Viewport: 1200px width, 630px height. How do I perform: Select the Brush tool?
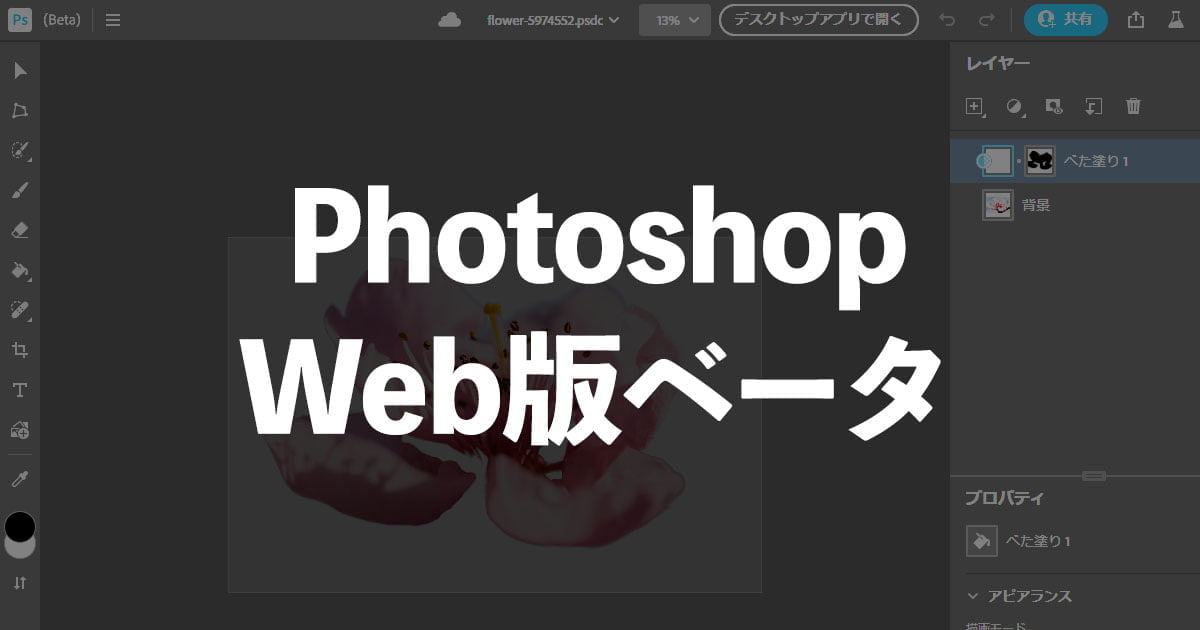pos(20,190)
